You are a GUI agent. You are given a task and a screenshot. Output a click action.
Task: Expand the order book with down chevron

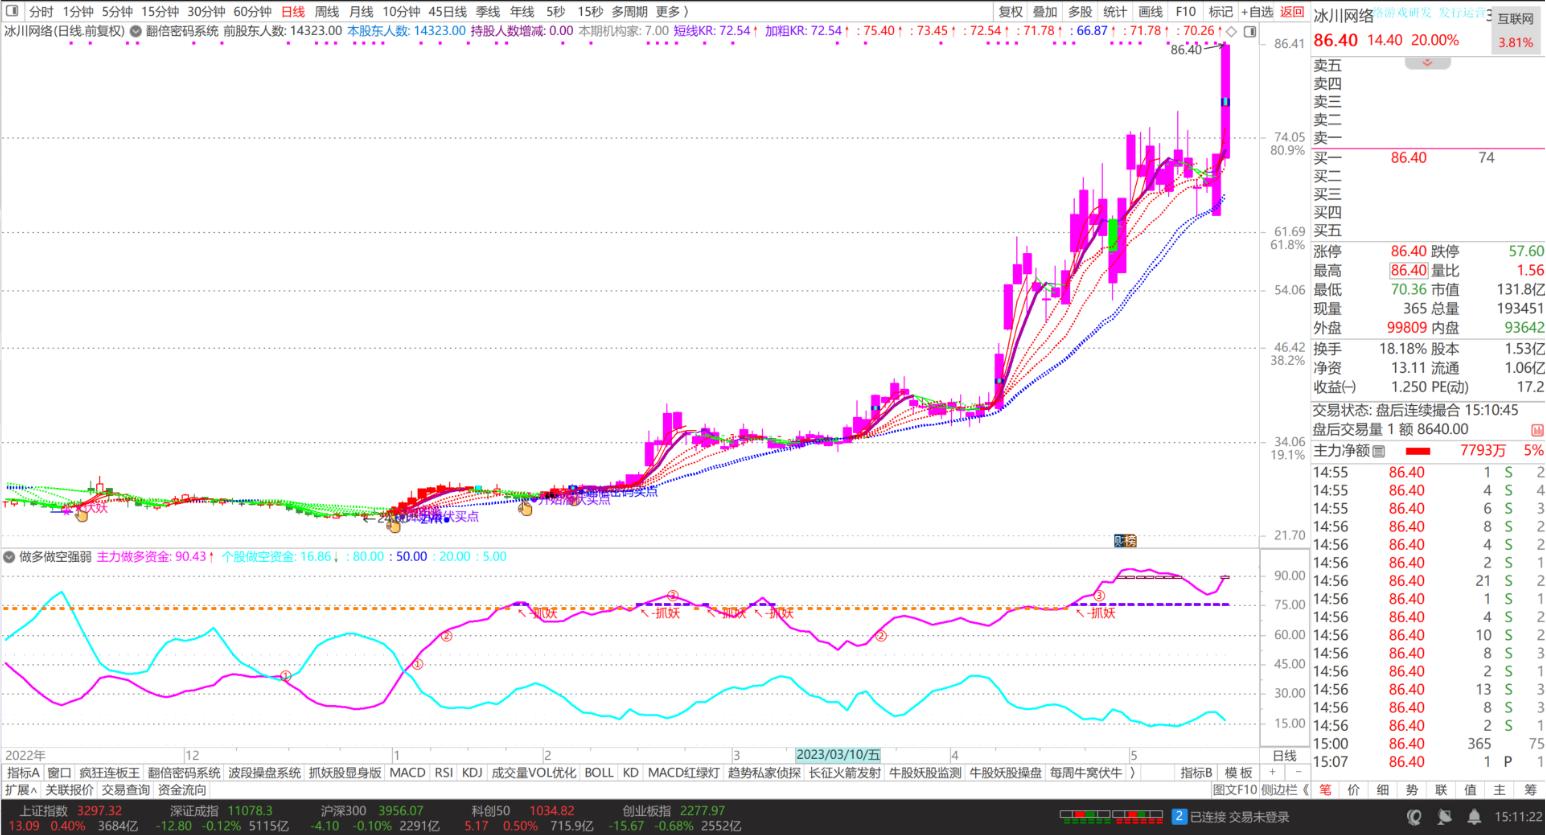click(x=1428, y=63)
